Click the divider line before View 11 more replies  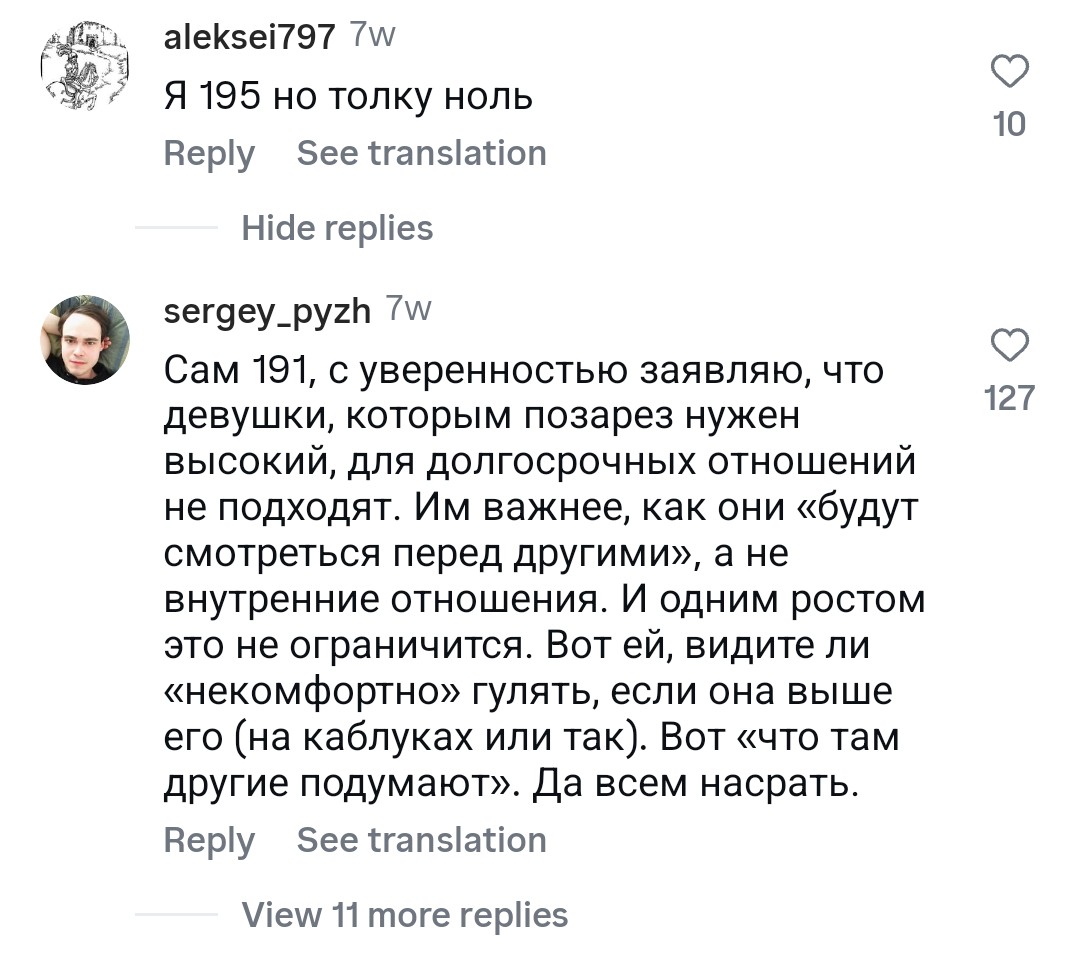[175, 915]
